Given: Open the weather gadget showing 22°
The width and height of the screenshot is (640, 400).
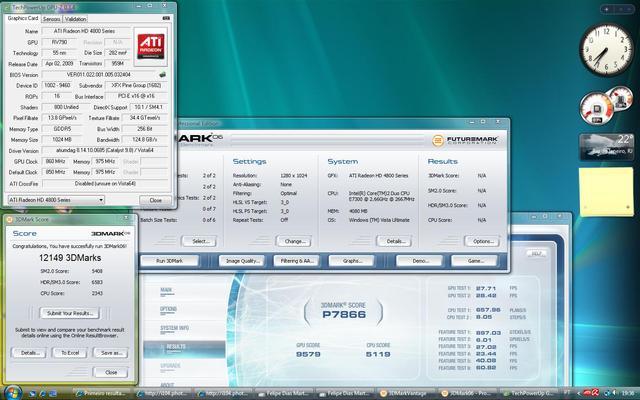Looking at the screenshot, I should point(606,147).
